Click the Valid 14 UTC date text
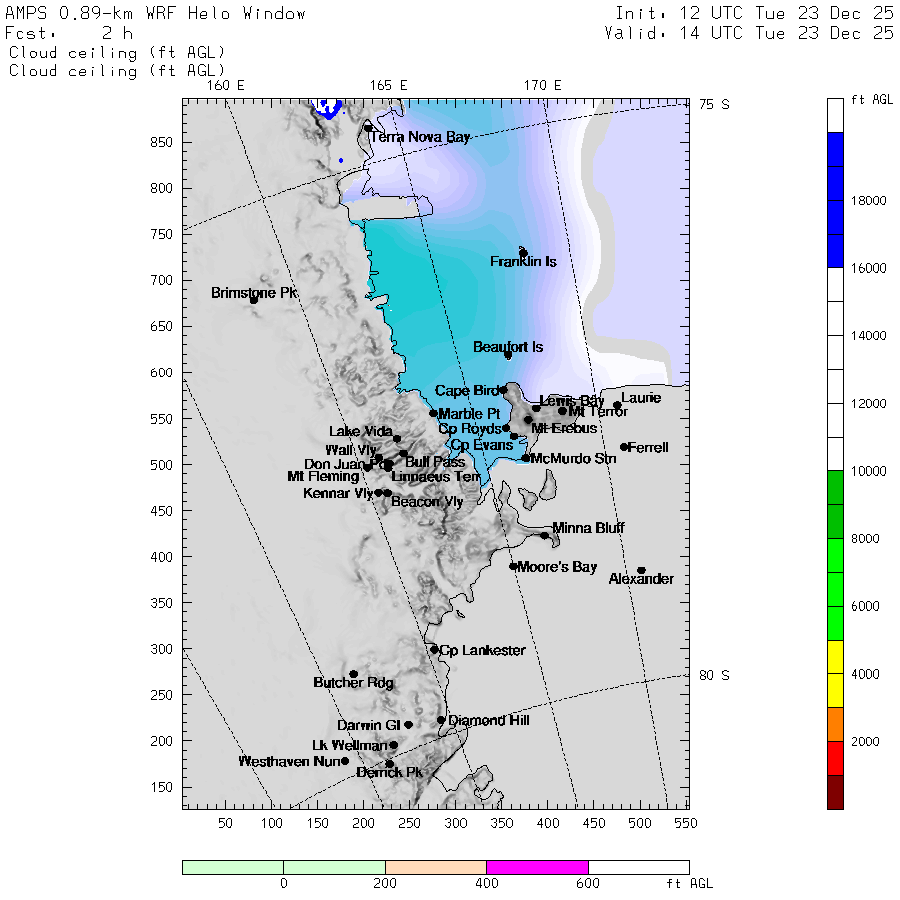 [749, 33]
